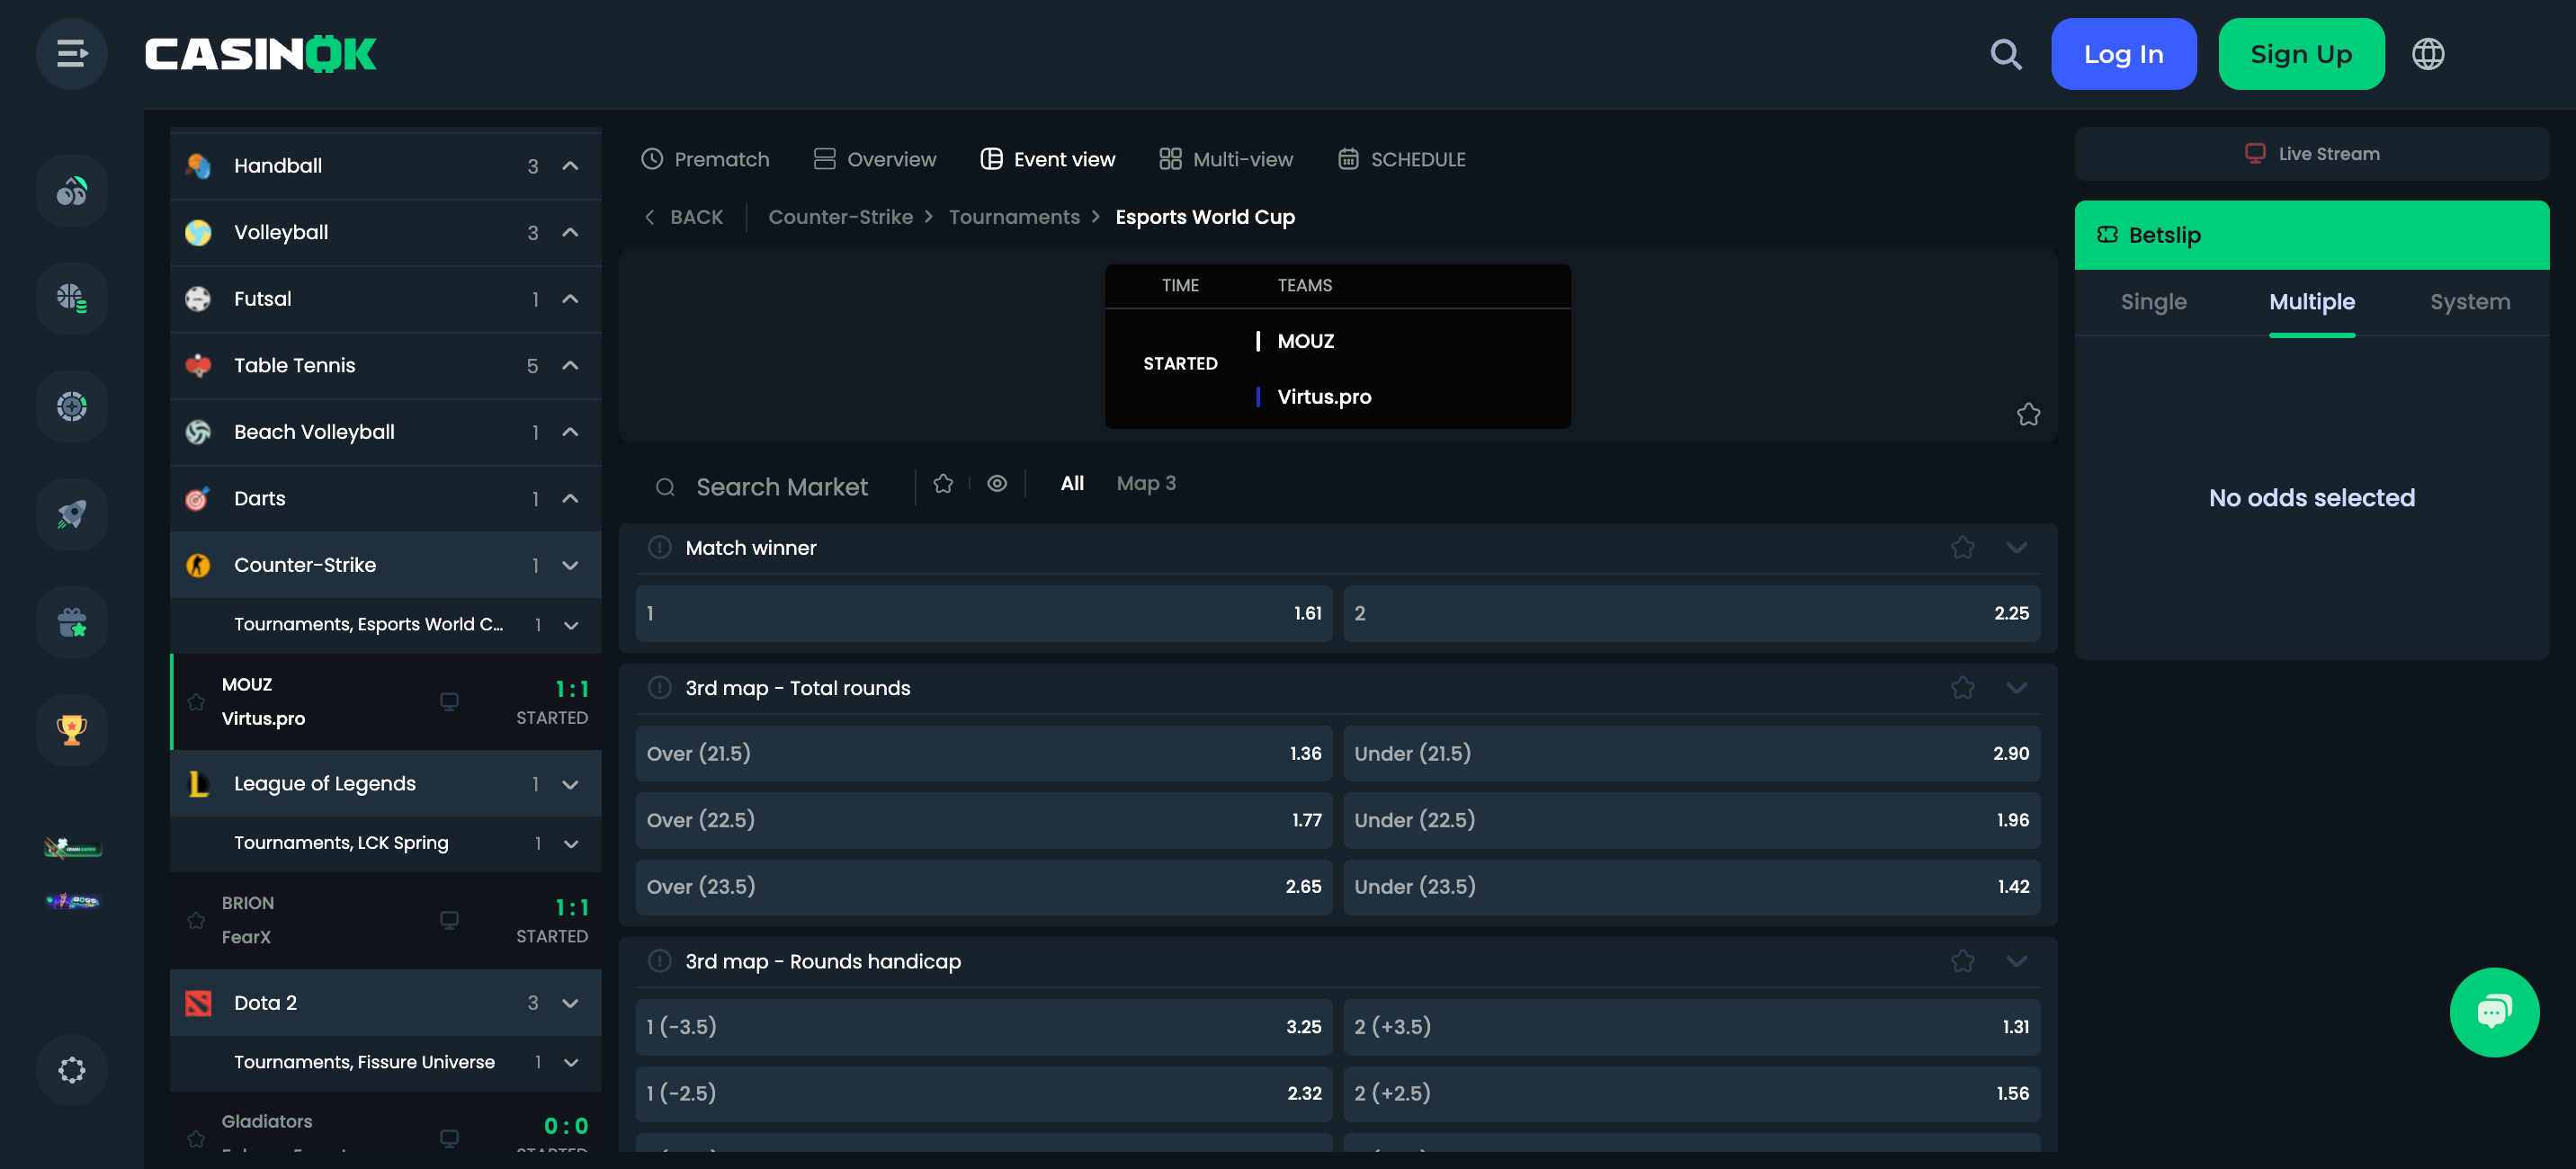Open the search magnifier icon
2576x1169 pixels.
2005,54
